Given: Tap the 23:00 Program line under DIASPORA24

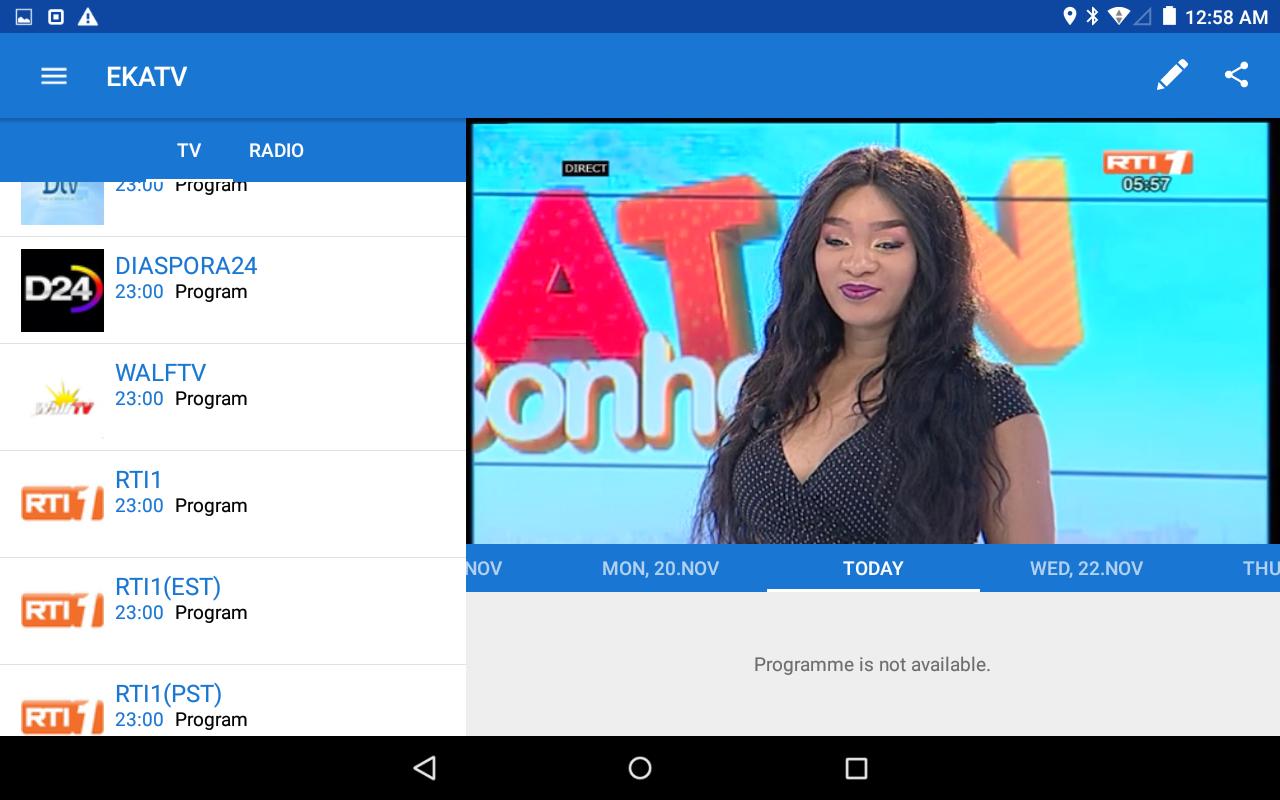Looking at the screenshot, I should [x=181, y=291].
